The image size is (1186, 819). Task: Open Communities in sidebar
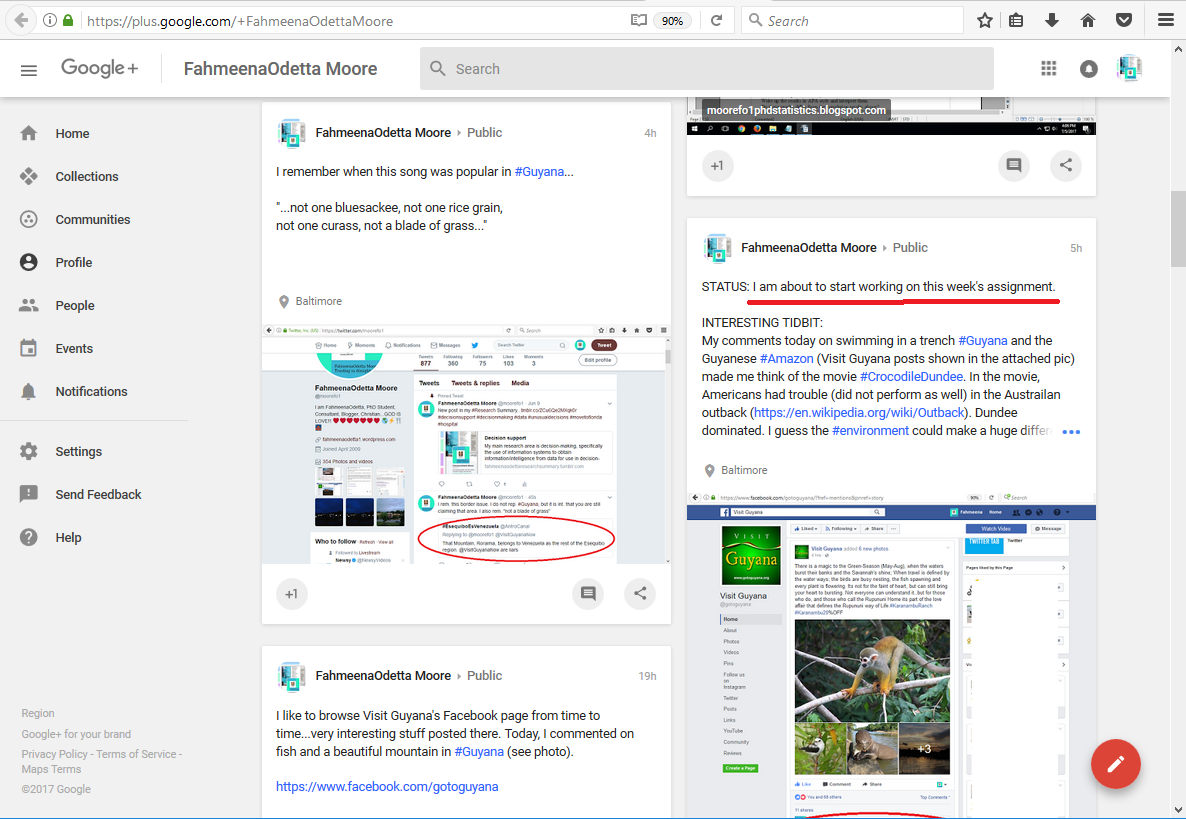click(94, 219)
